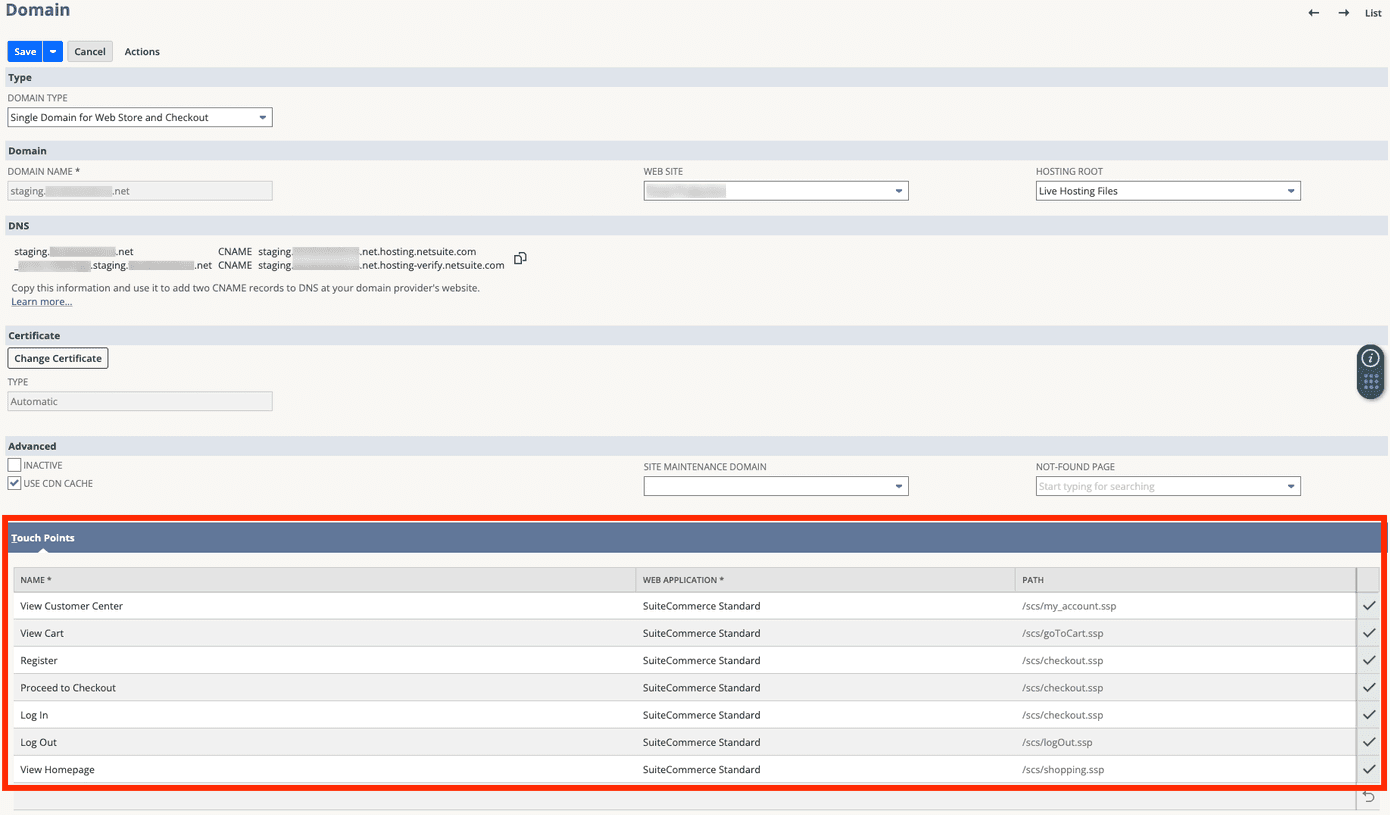Open the Actions menu
The width and height of the screenshot is (1390, 815).
tap(142, 52)
